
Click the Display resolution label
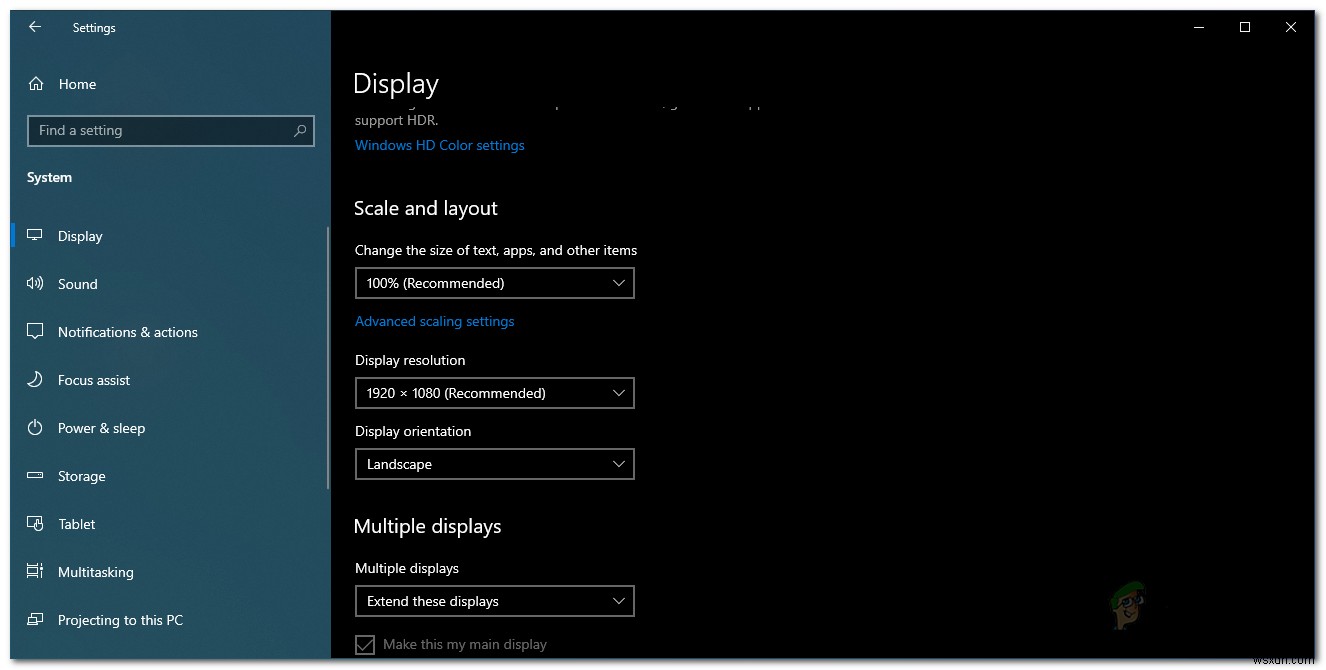(410, 360)
